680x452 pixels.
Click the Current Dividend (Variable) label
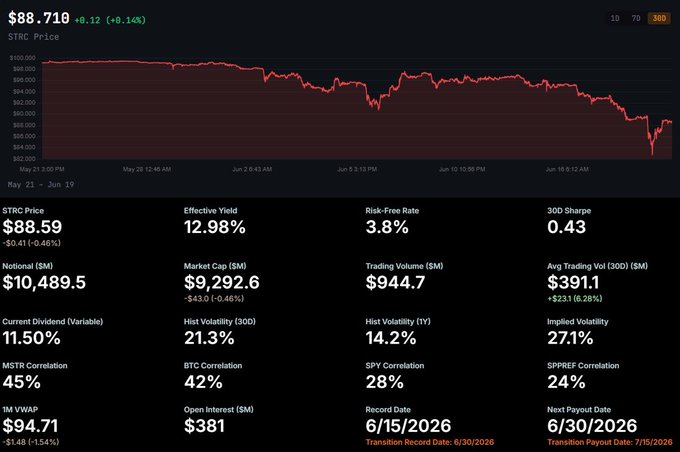click(52, 322)
